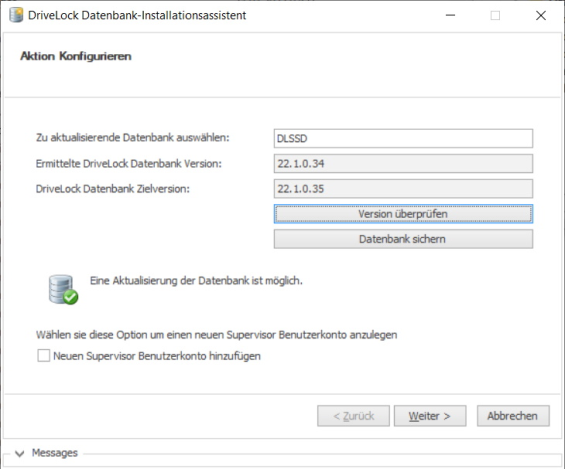Screen dimensions: 565x469
Task: Click the 'Eine Aktualisierung der Datenbank ist möglich' message
Action: 196,281
